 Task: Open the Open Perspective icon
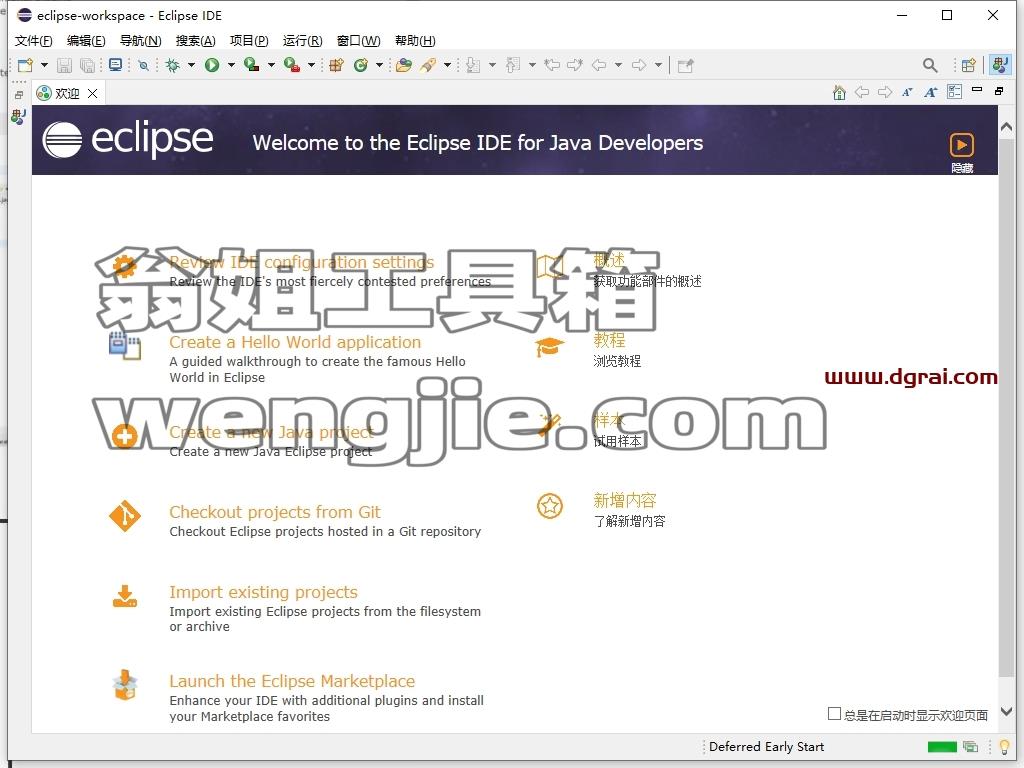pyautogui.click(x=969, y=65)
